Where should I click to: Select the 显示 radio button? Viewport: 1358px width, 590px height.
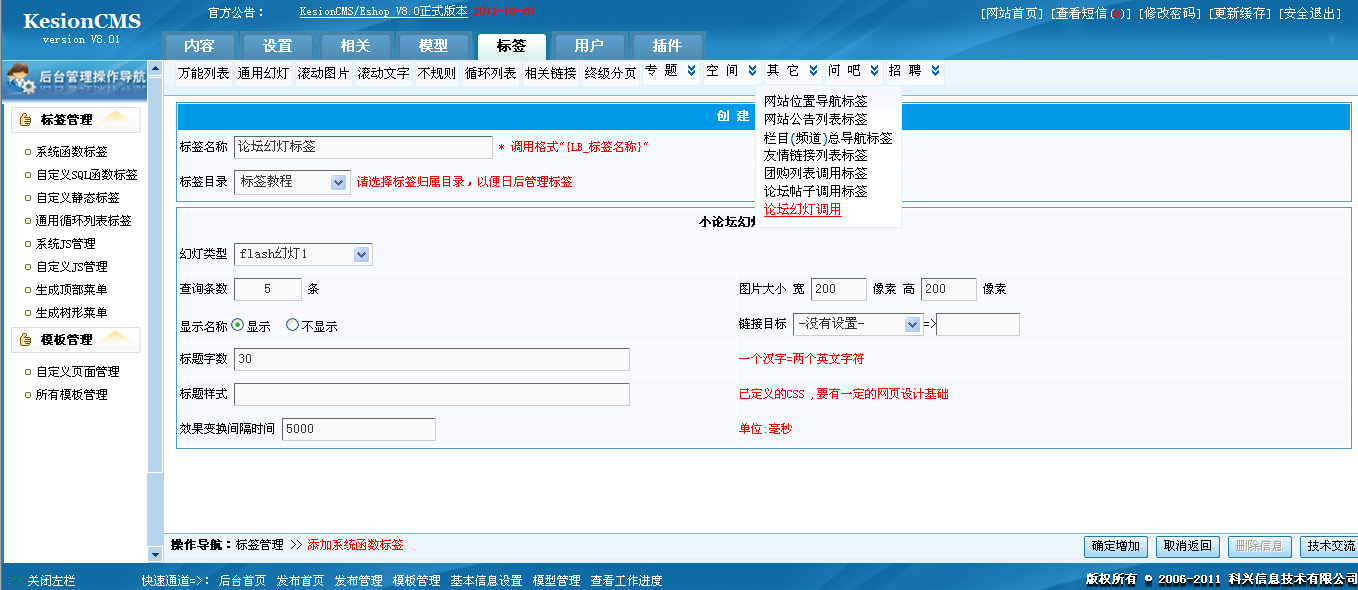pos(238,325)
